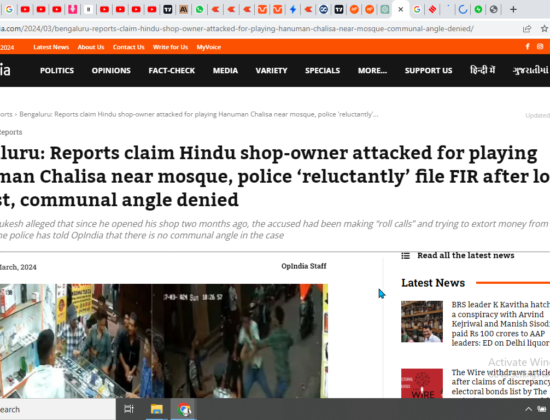Click the breadcrumb article title text
The image size is (550, 420).
click(x=199, y=114)
